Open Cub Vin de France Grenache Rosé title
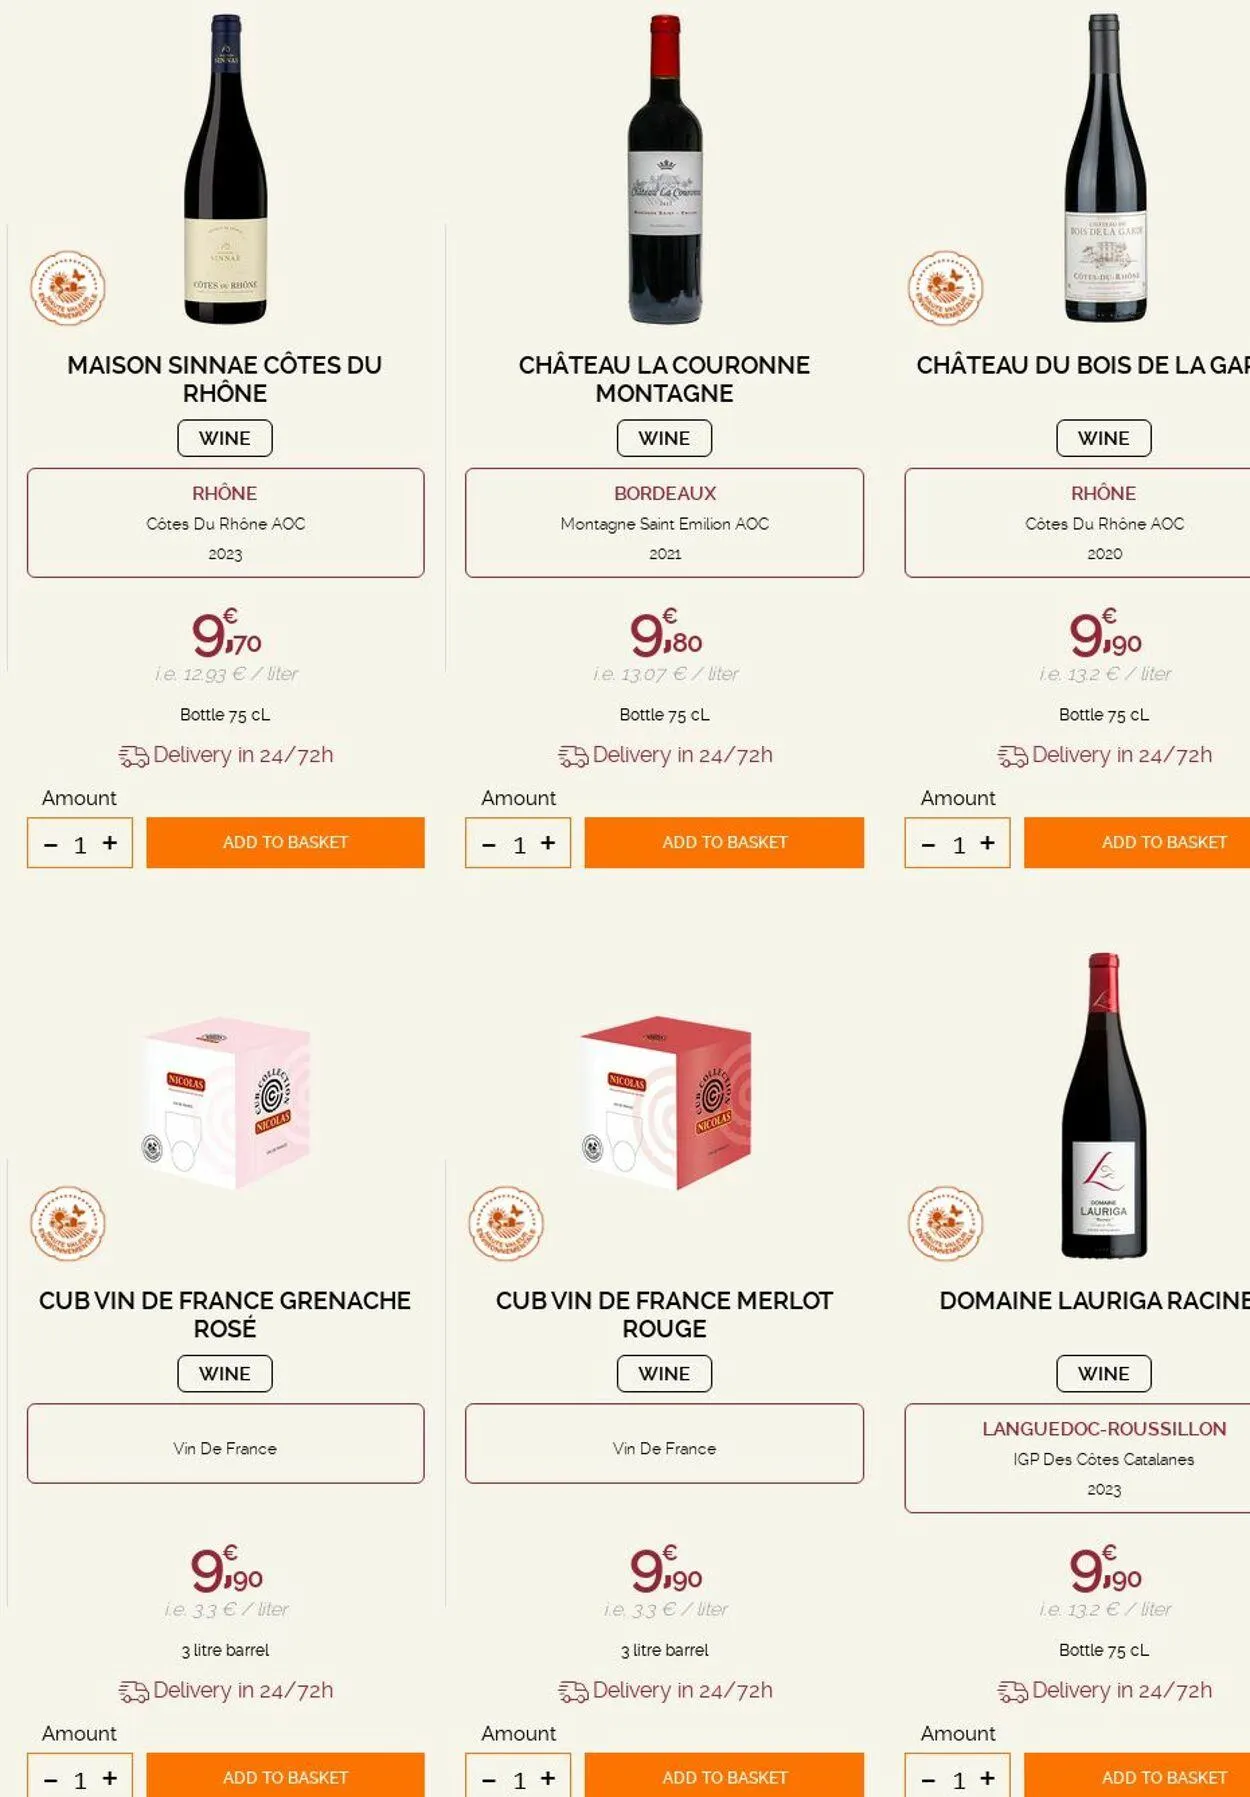The height and width of the screenshot is (1797, 1250). point(225,1314)
